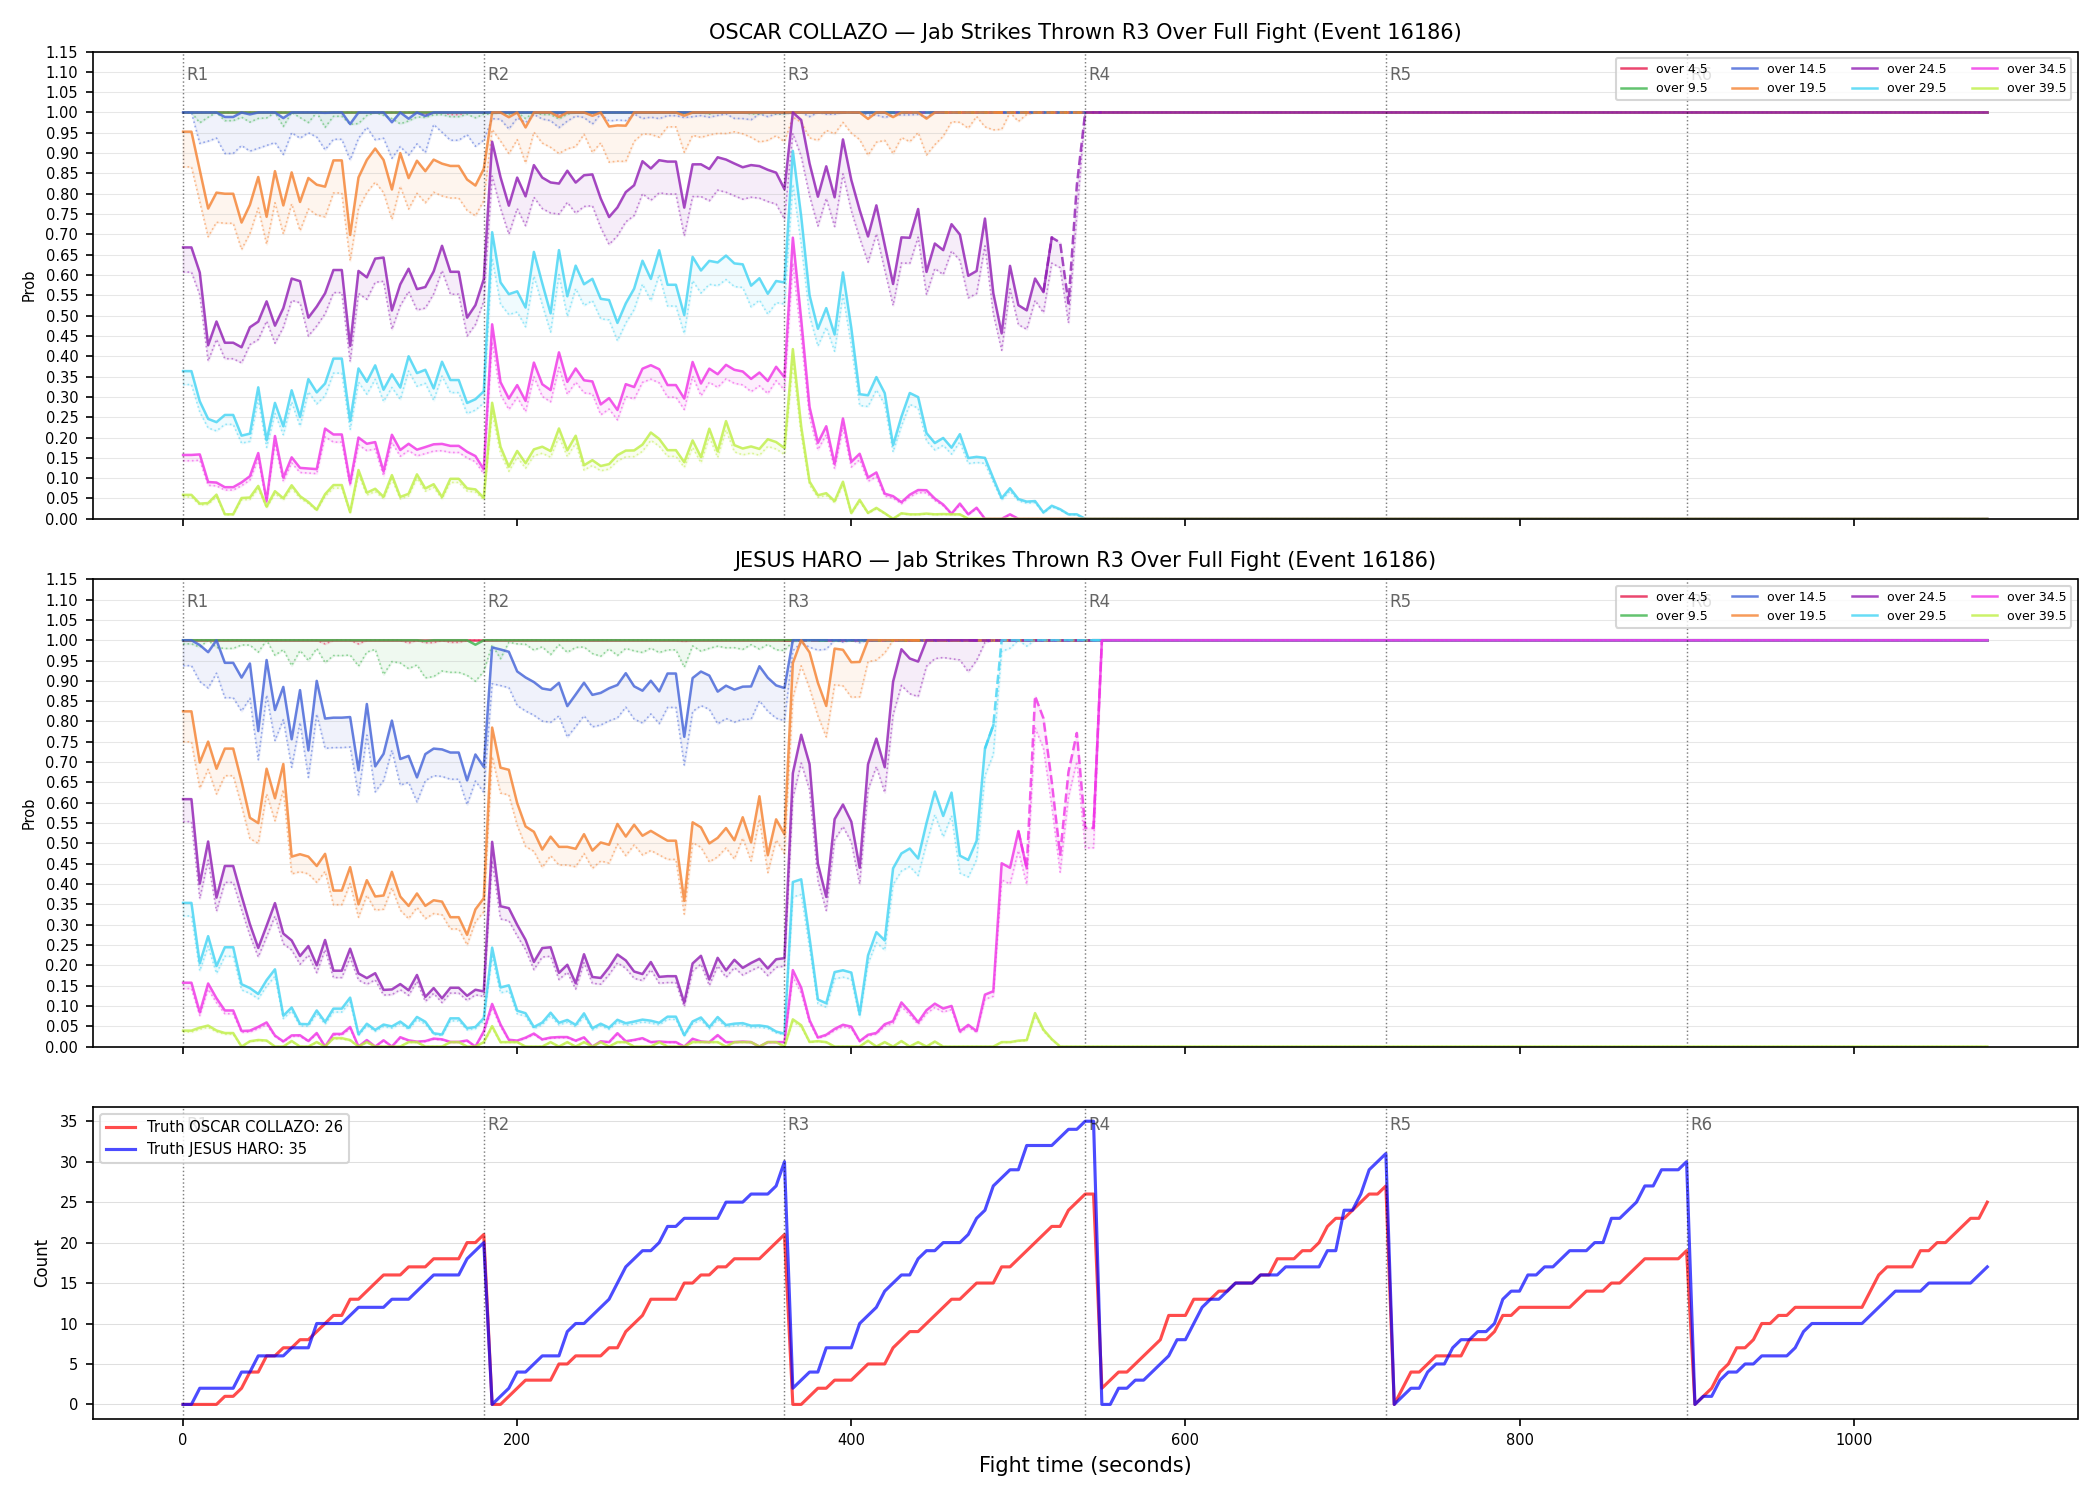Image resolution: width=2100 pixels, height=1500 pixels.
Task: Click R5 round label in Count chart
Action: tap(1400, 1124)
